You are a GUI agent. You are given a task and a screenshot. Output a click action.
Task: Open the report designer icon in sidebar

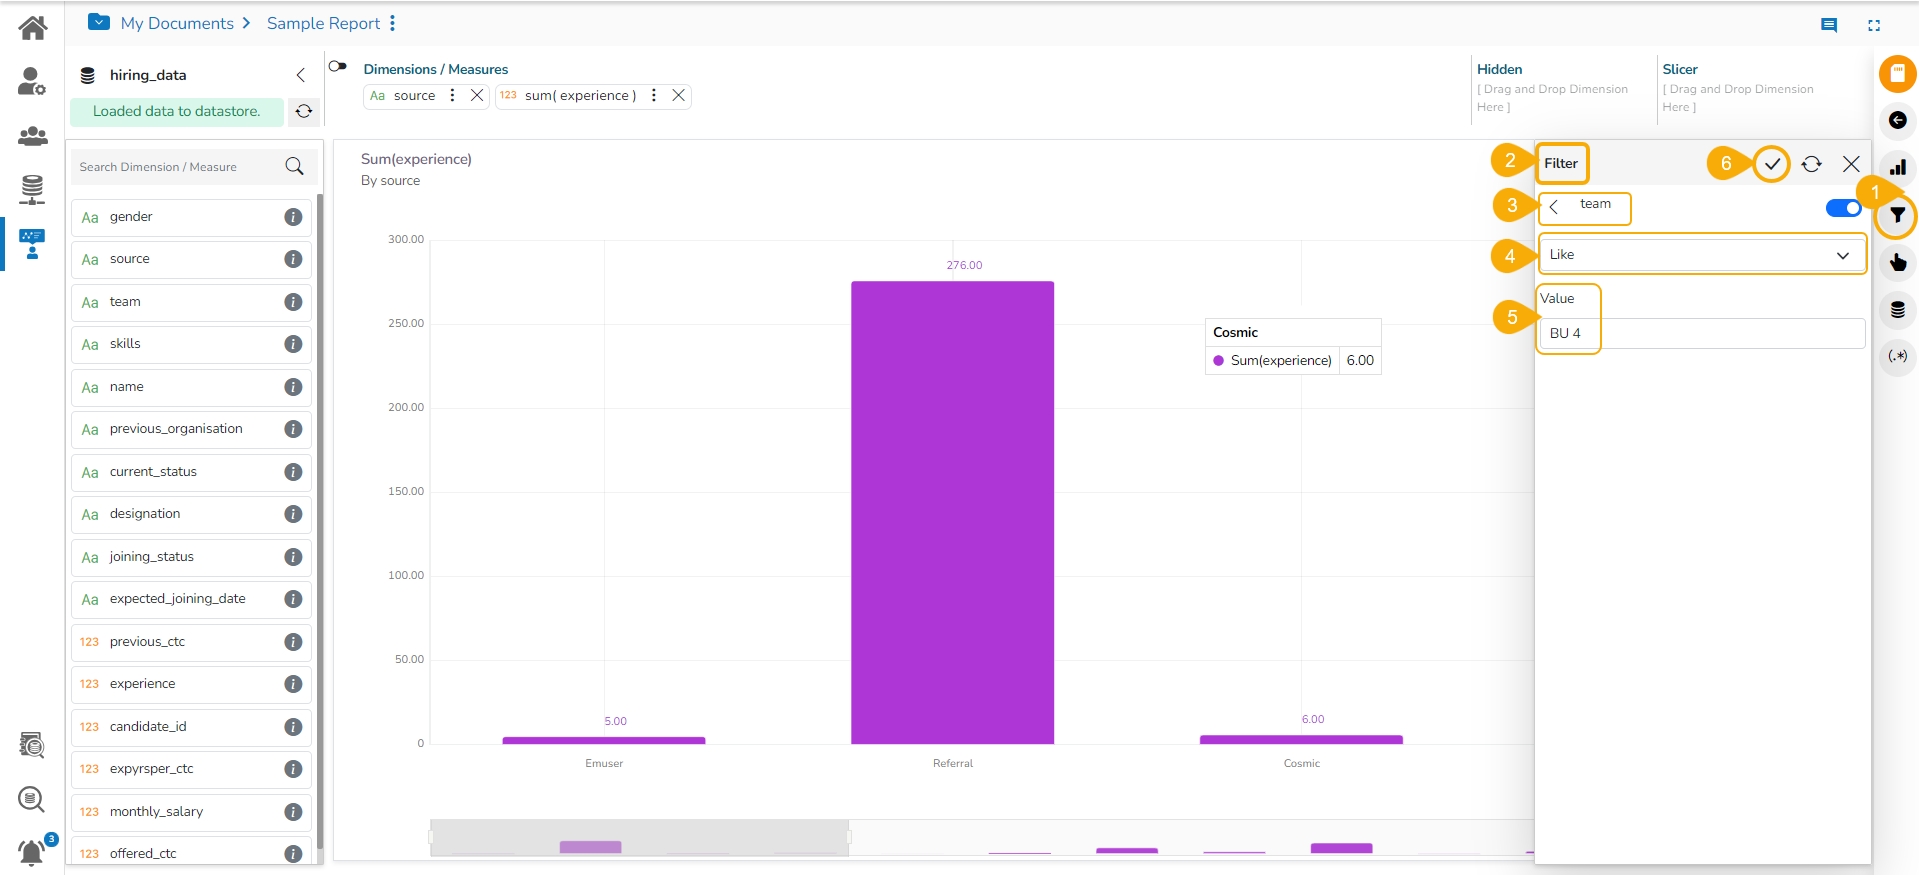32,243
